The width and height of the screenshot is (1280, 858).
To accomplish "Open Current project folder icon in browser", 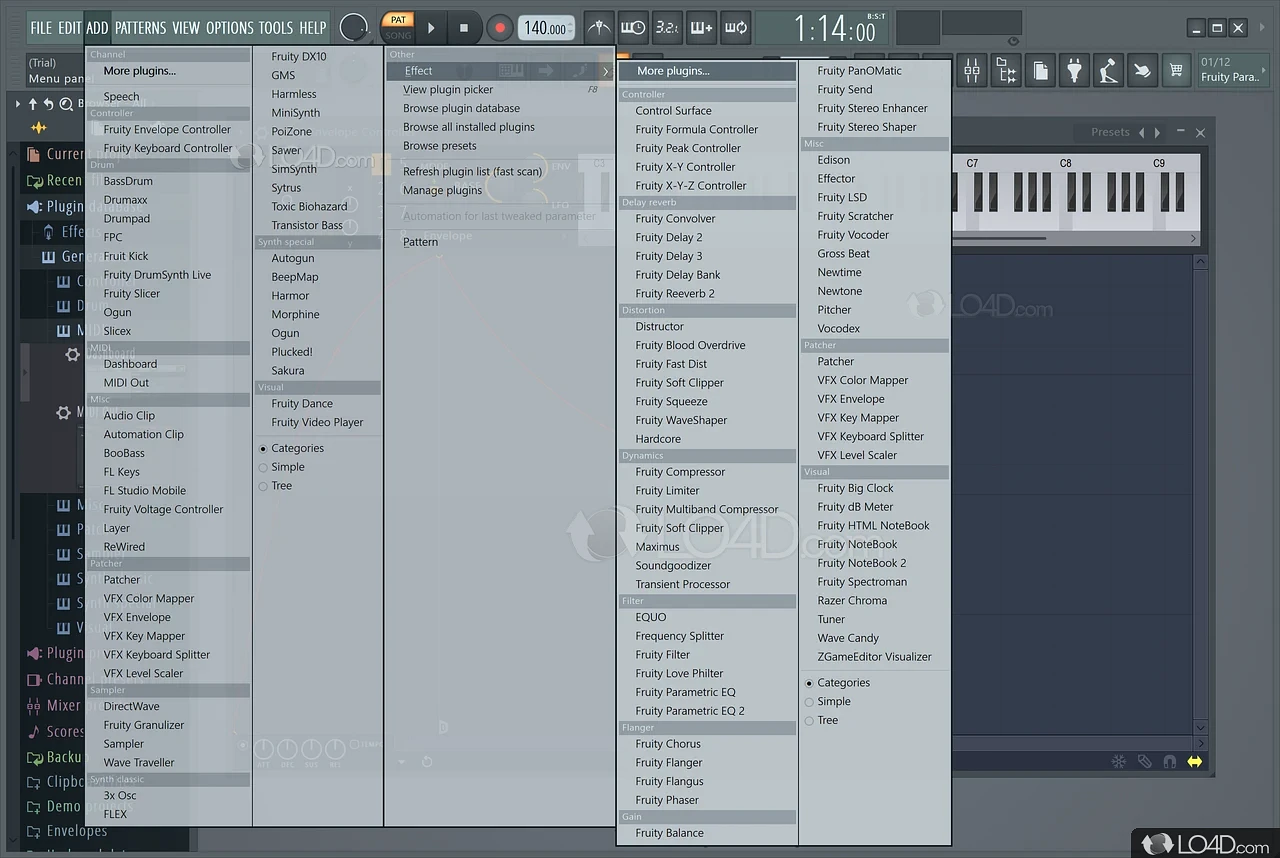I will coord(34,154).
